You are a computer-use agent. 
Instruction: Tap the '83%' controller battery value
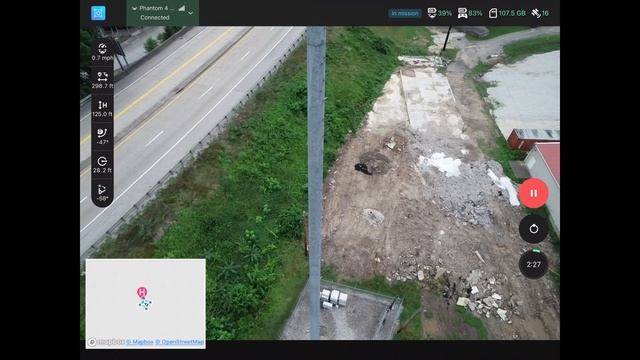[476, 13]
